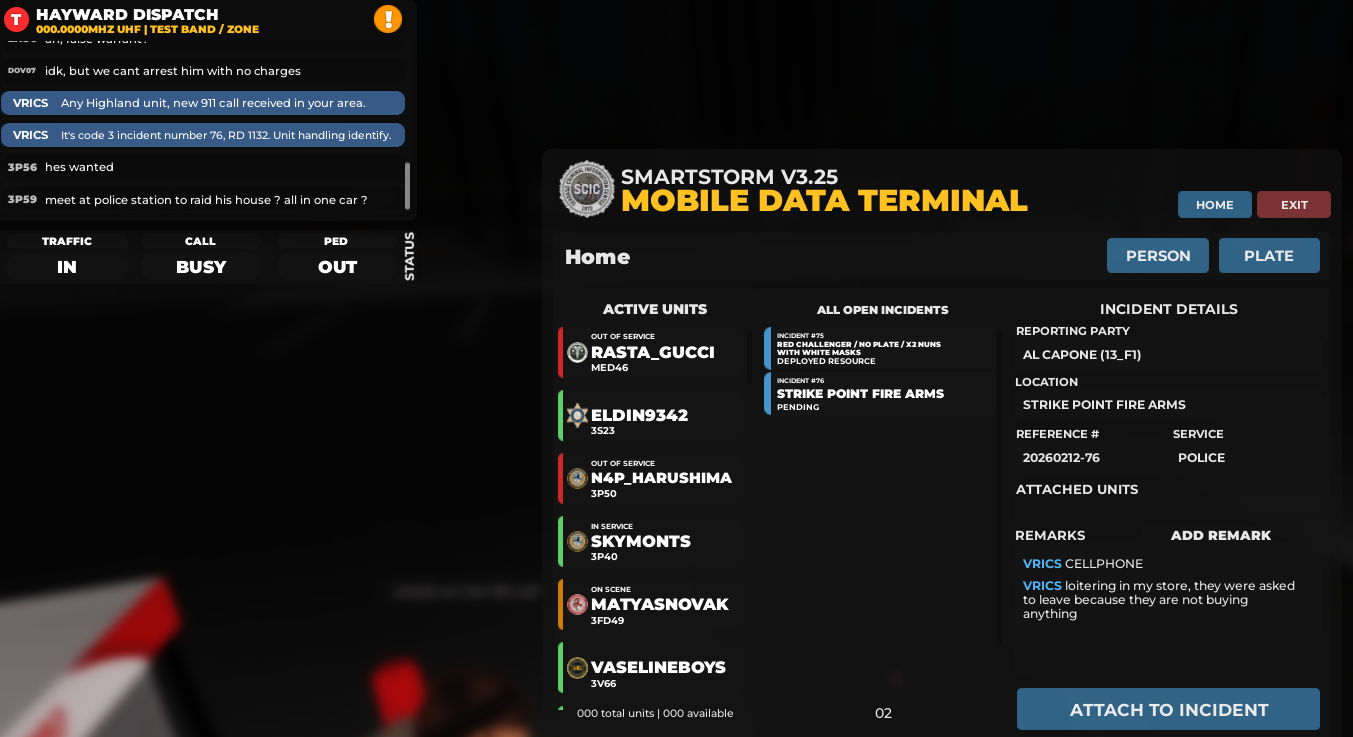Click SKYMONTS unit badge icon
The width and height of the screenshot is (1353, 737).
(577, 541)
